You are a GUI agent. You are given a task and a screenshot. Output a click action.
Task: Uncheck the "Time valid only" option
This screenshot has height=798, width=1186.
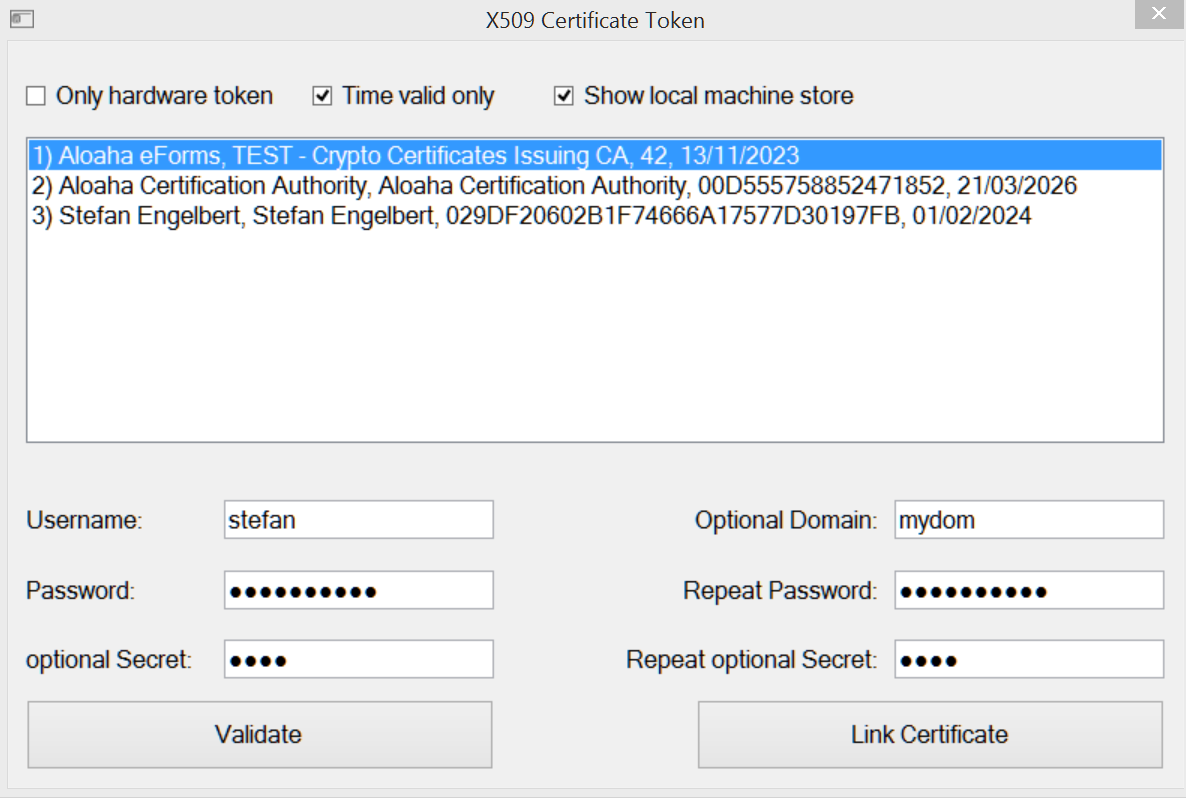pos(322,95)
